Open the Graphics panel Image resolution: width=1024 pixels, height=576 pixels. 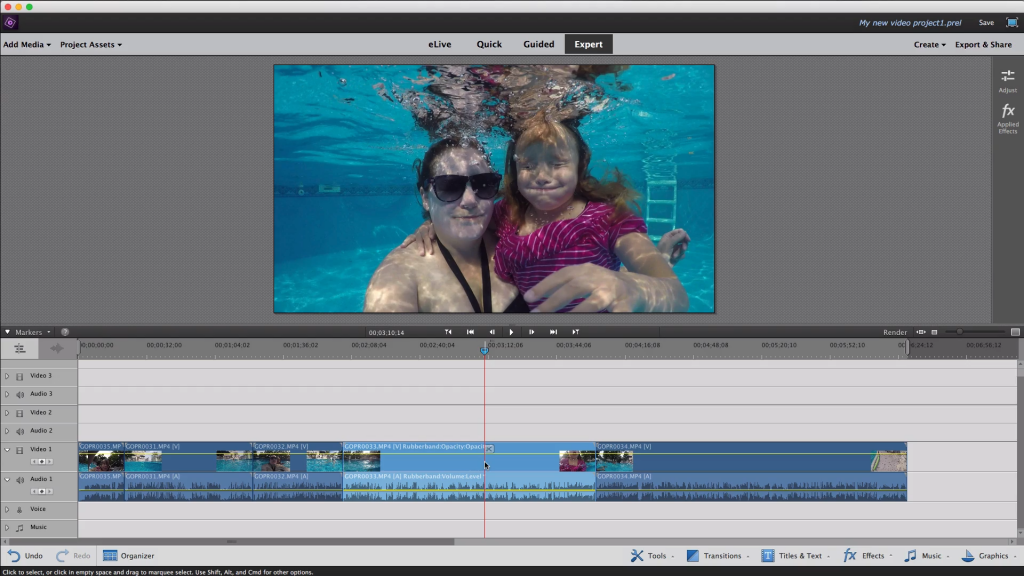pyautogui.click(x=987, y=556)
